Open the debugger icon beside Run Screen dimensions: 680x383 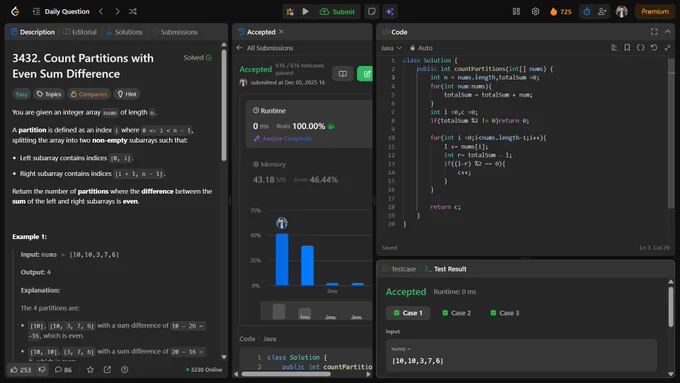[x=290, y=12]
